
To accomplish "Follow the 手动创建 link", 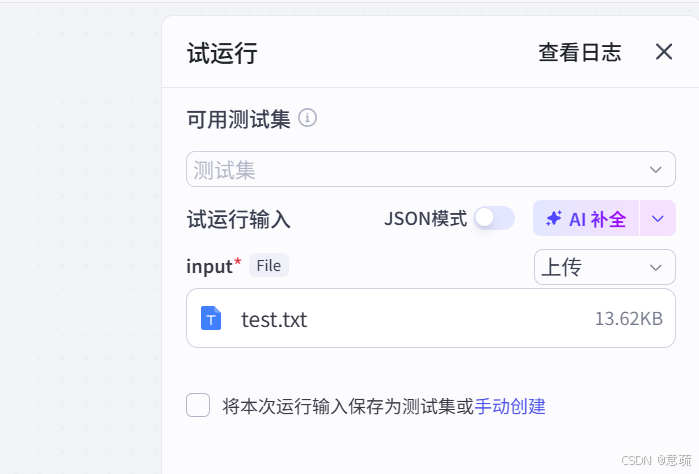I will (510, 406).
